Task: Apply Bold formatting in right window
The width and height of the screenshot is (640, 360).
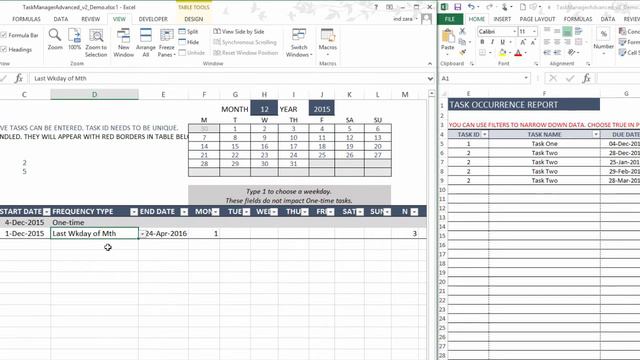Action: [482, 42]
